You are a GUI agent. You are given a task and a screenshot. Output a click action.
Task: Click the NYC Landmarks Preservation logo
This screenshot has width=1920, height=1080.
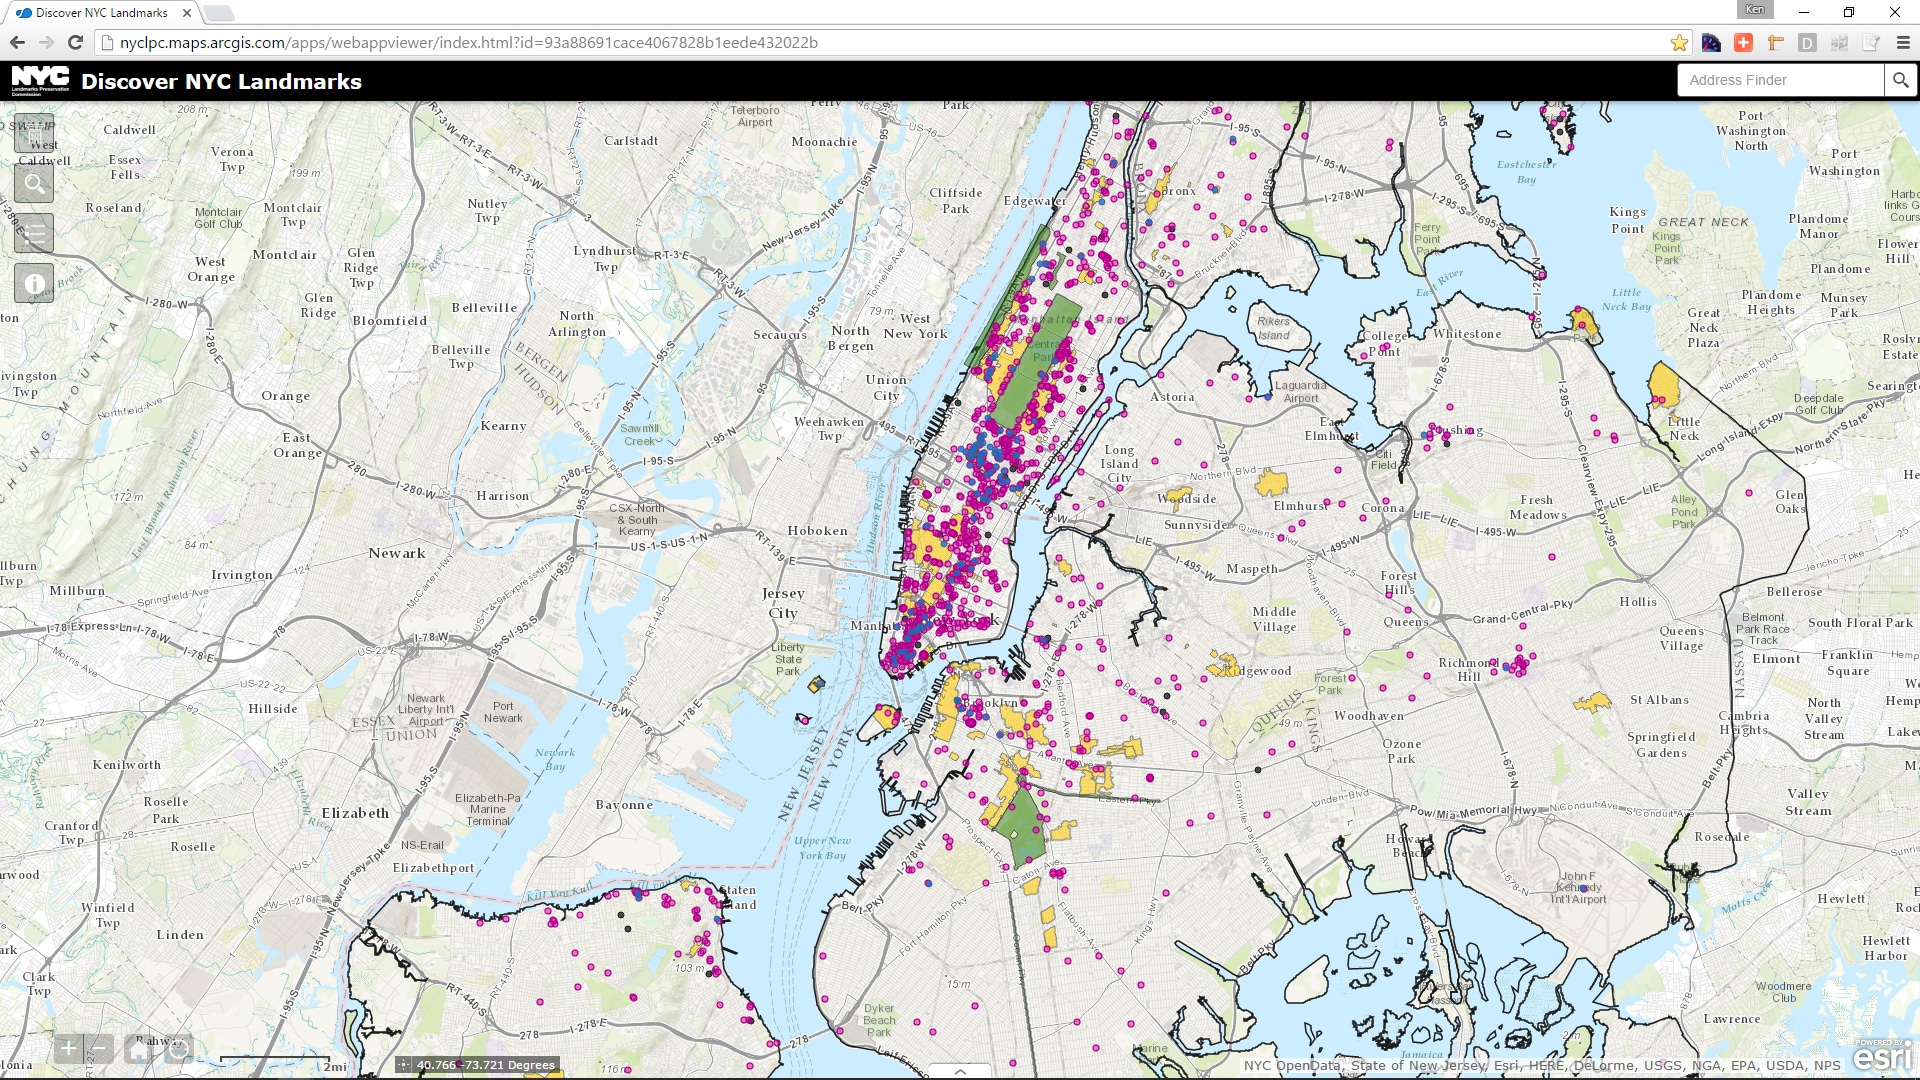point(40,81)
